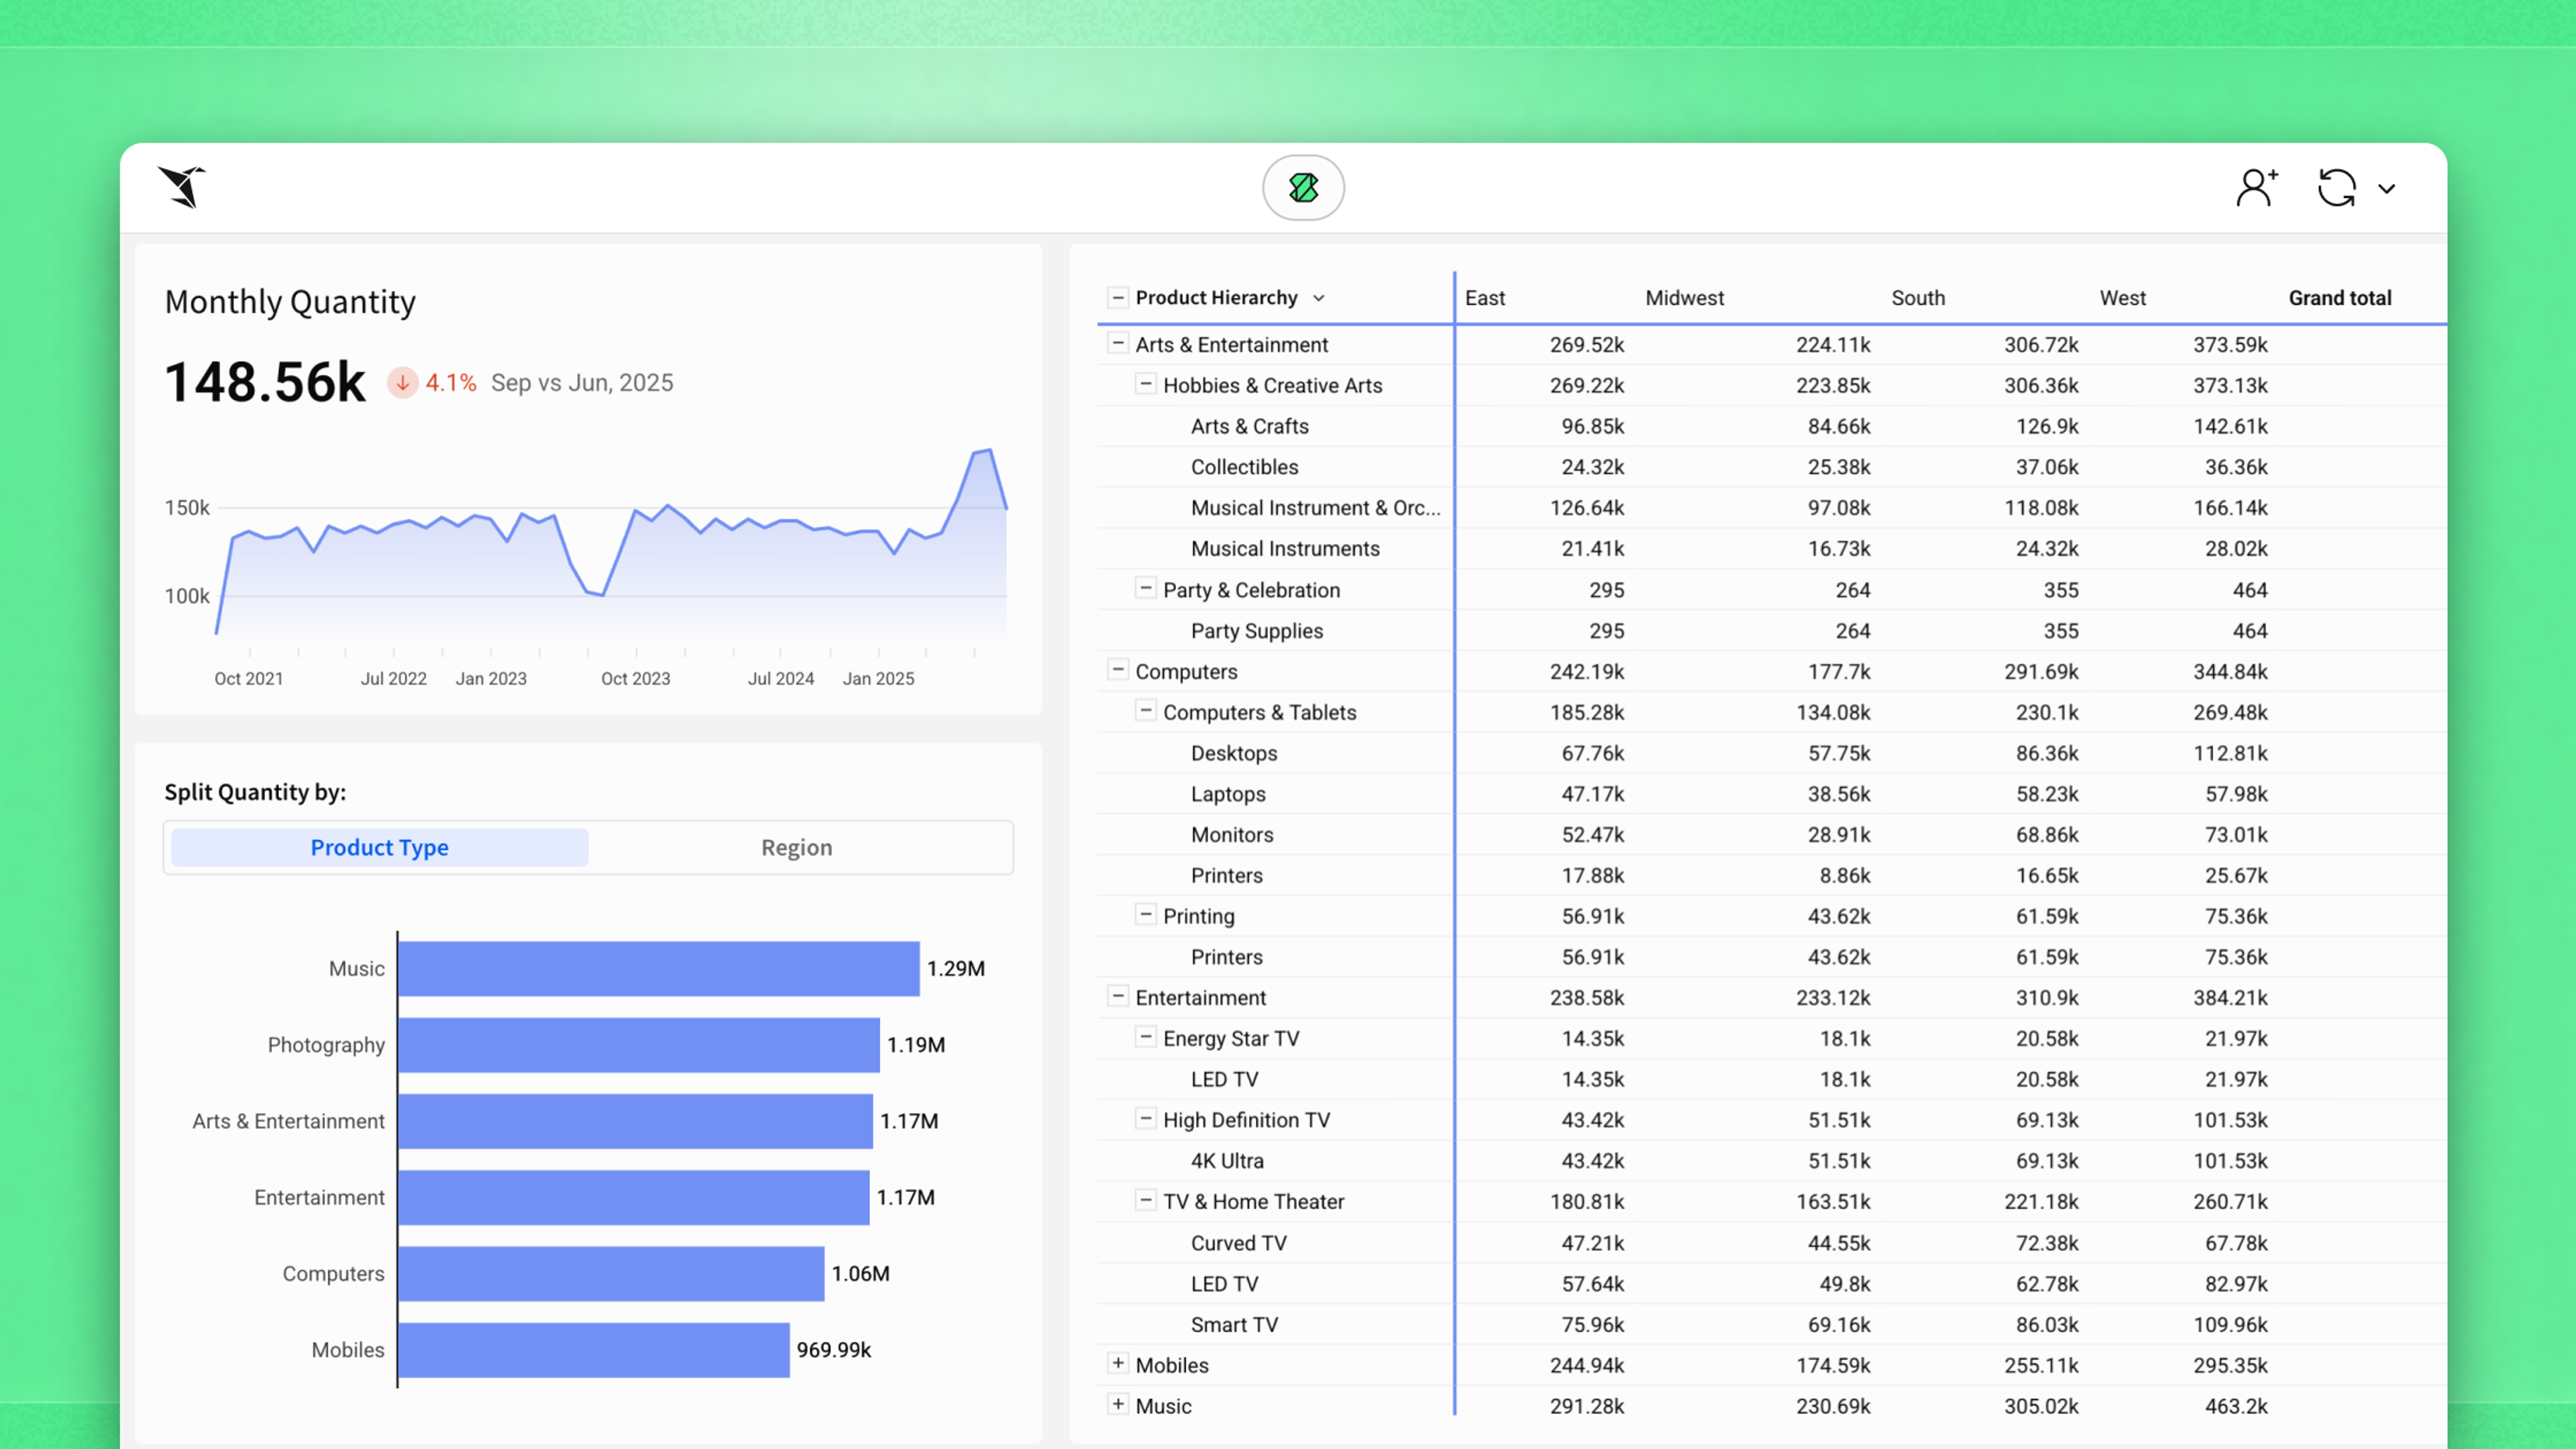Select the Laptops row label
The width and height of the screenshot is (2576, 1449).
[1227, 794]
